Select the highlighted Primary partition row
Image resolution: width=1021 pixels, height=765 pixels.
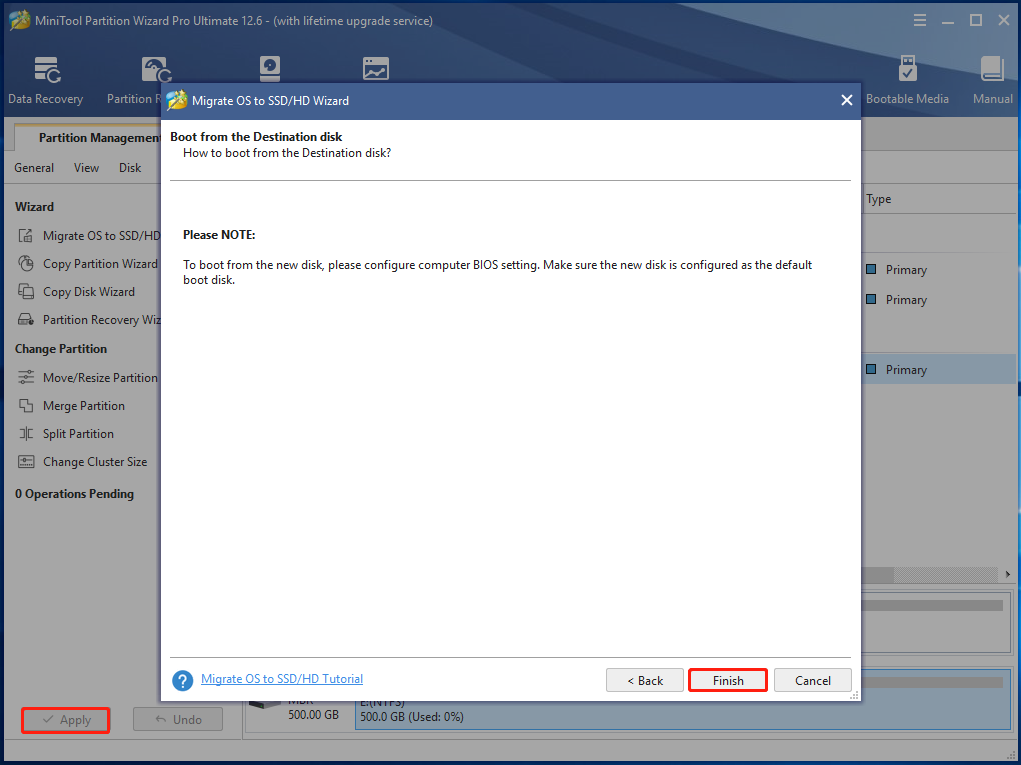click(x=938, y=369)
